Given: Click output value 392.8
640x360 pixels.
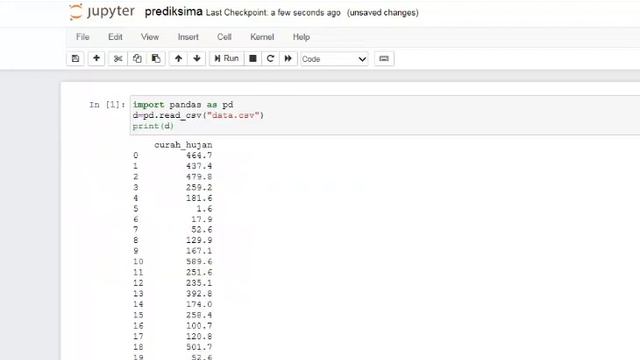Looking at the screenshot, I should click(199, 294).
